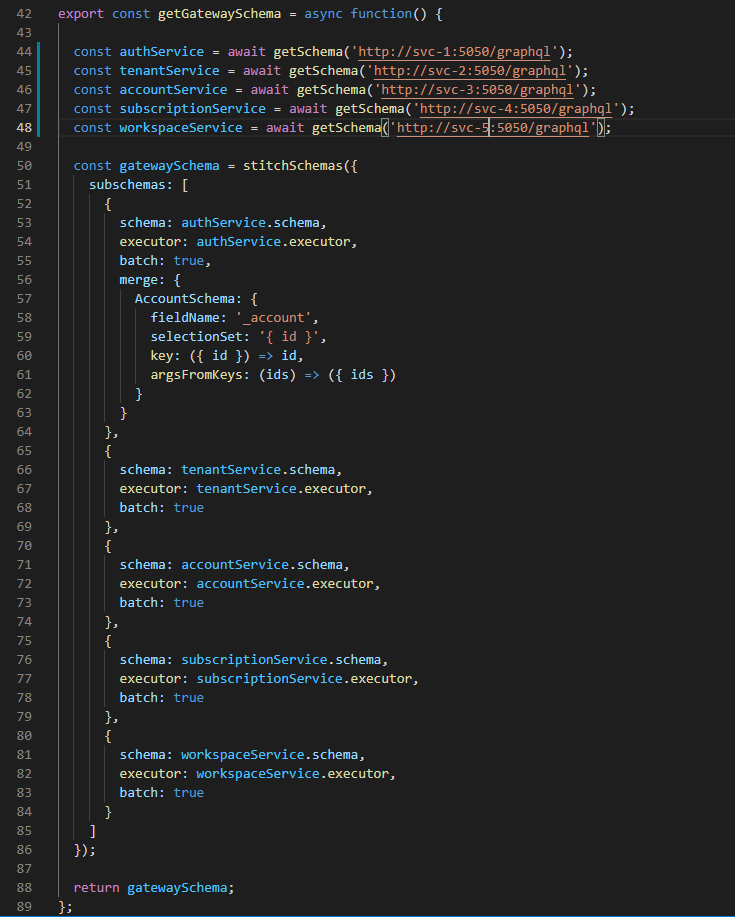Click the return keyword
Screen dimensions: 735x917
coord(96,887)
